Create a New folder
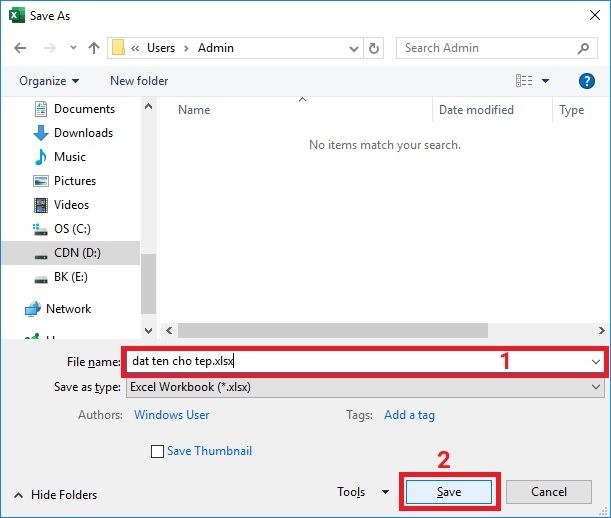 point(139,81)
